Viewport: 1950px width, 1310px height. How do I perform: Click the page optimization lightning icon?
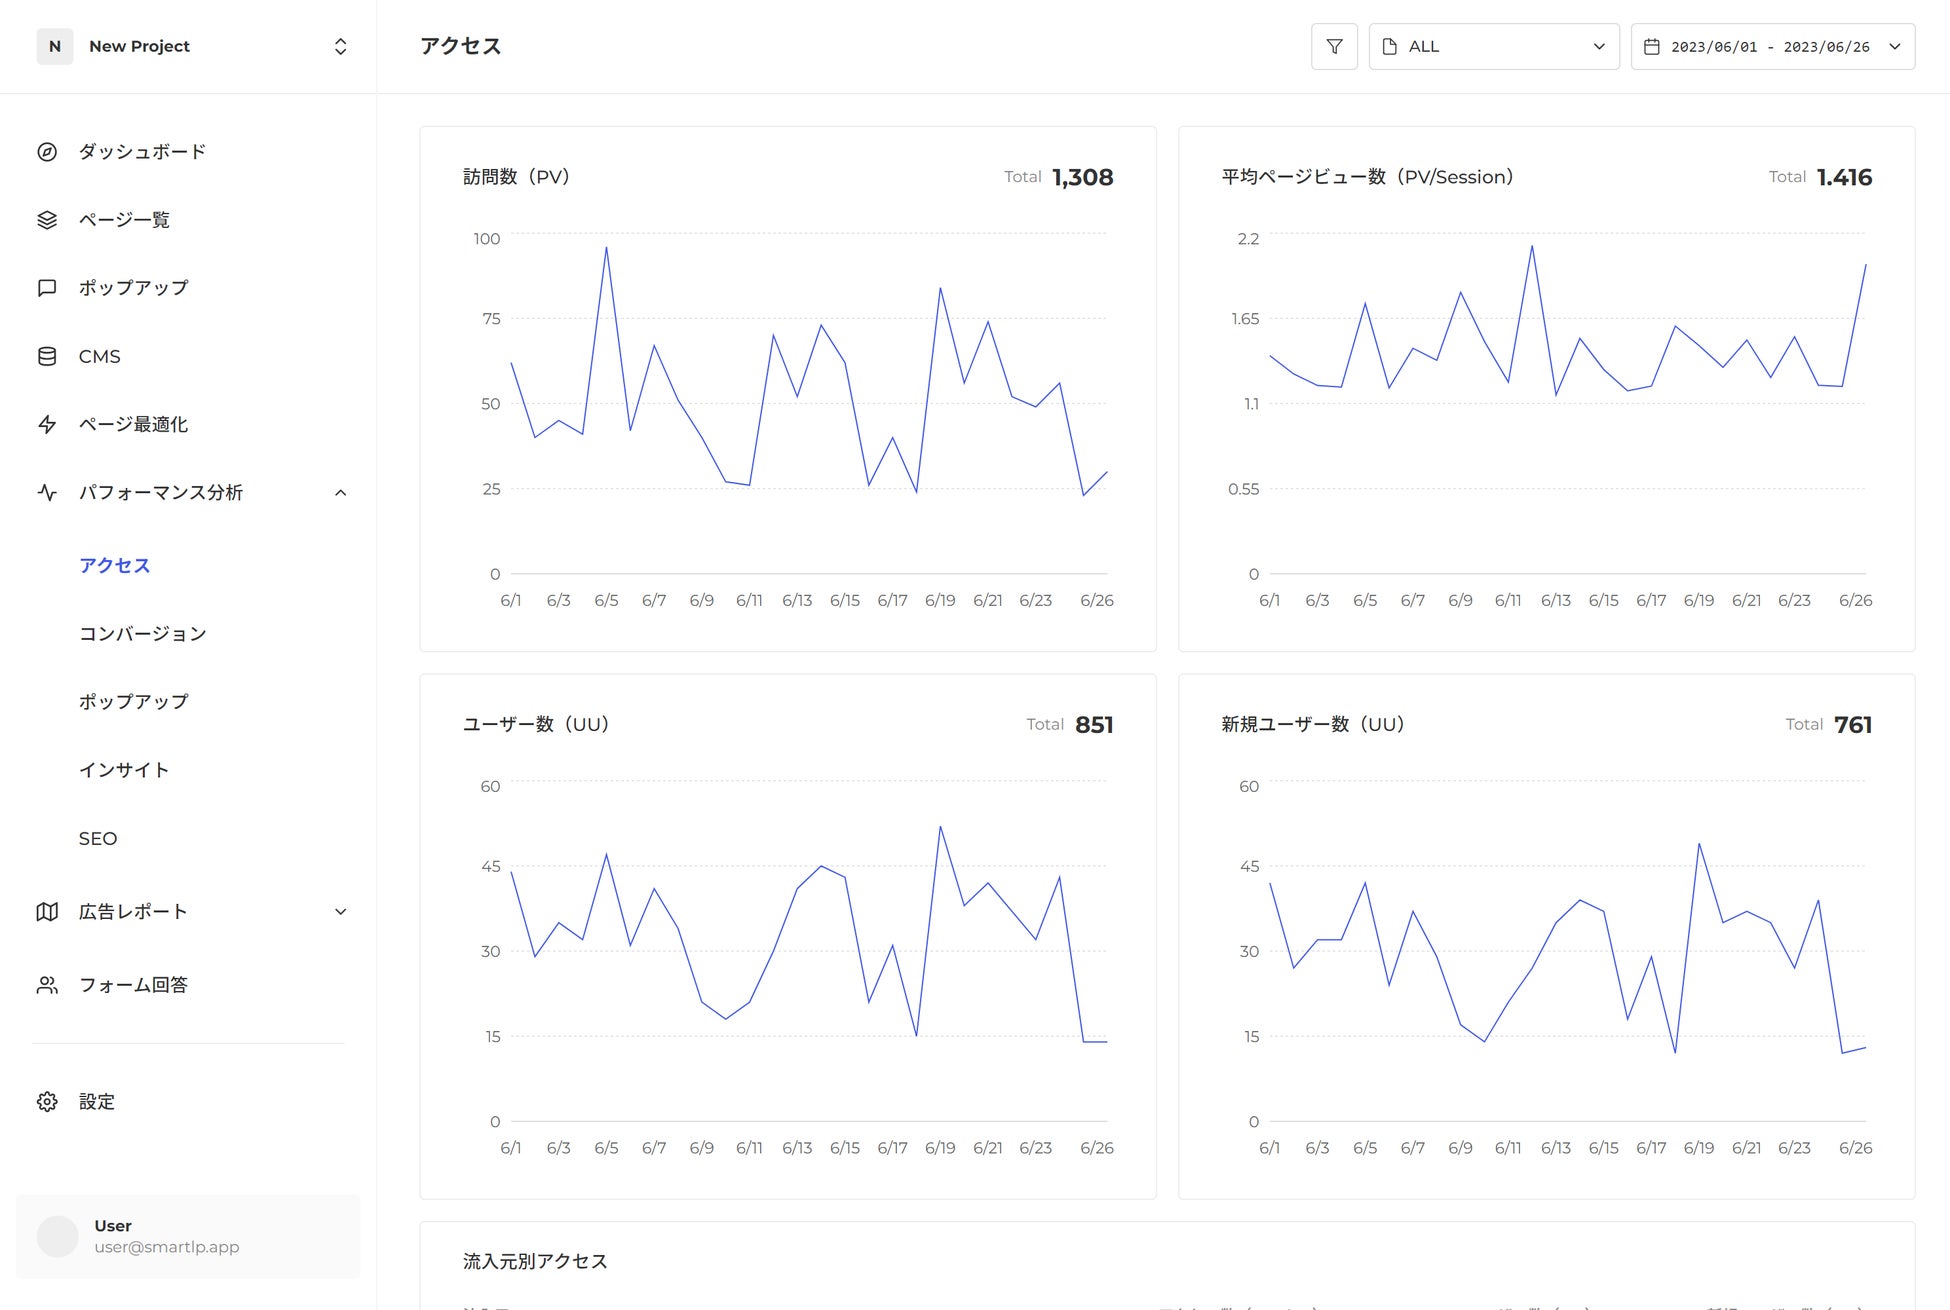pos(47,425)
